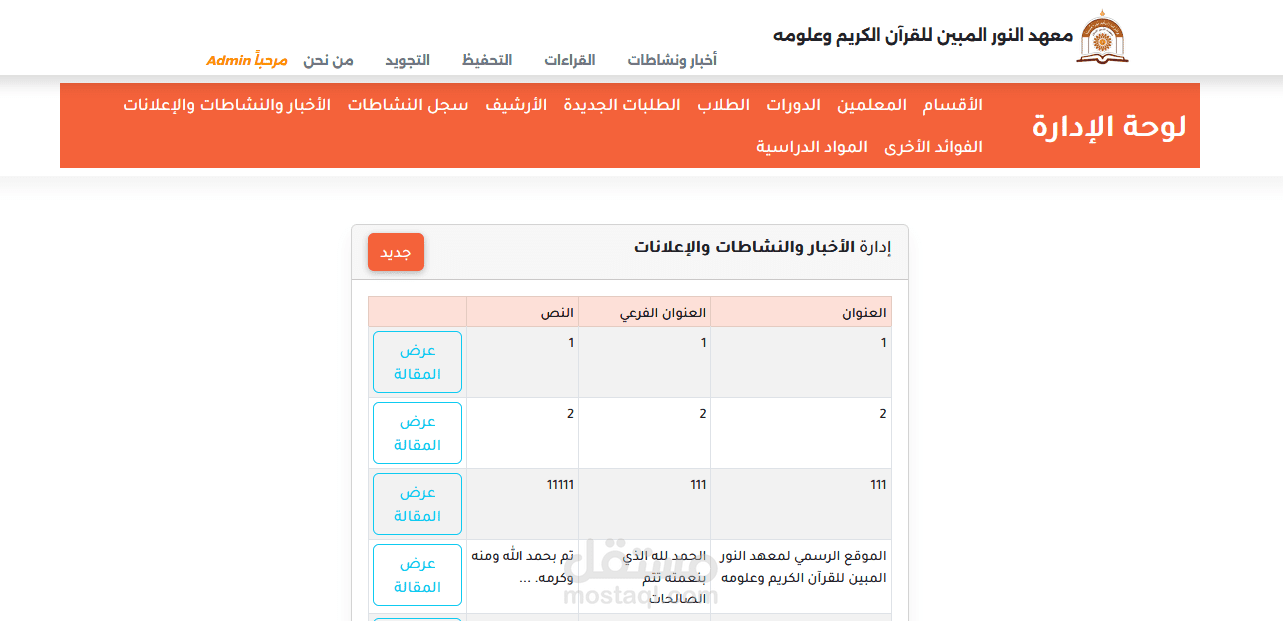
Task: Open أخبار ونشاطات in top navigation
Action: [x=672, y=60]
